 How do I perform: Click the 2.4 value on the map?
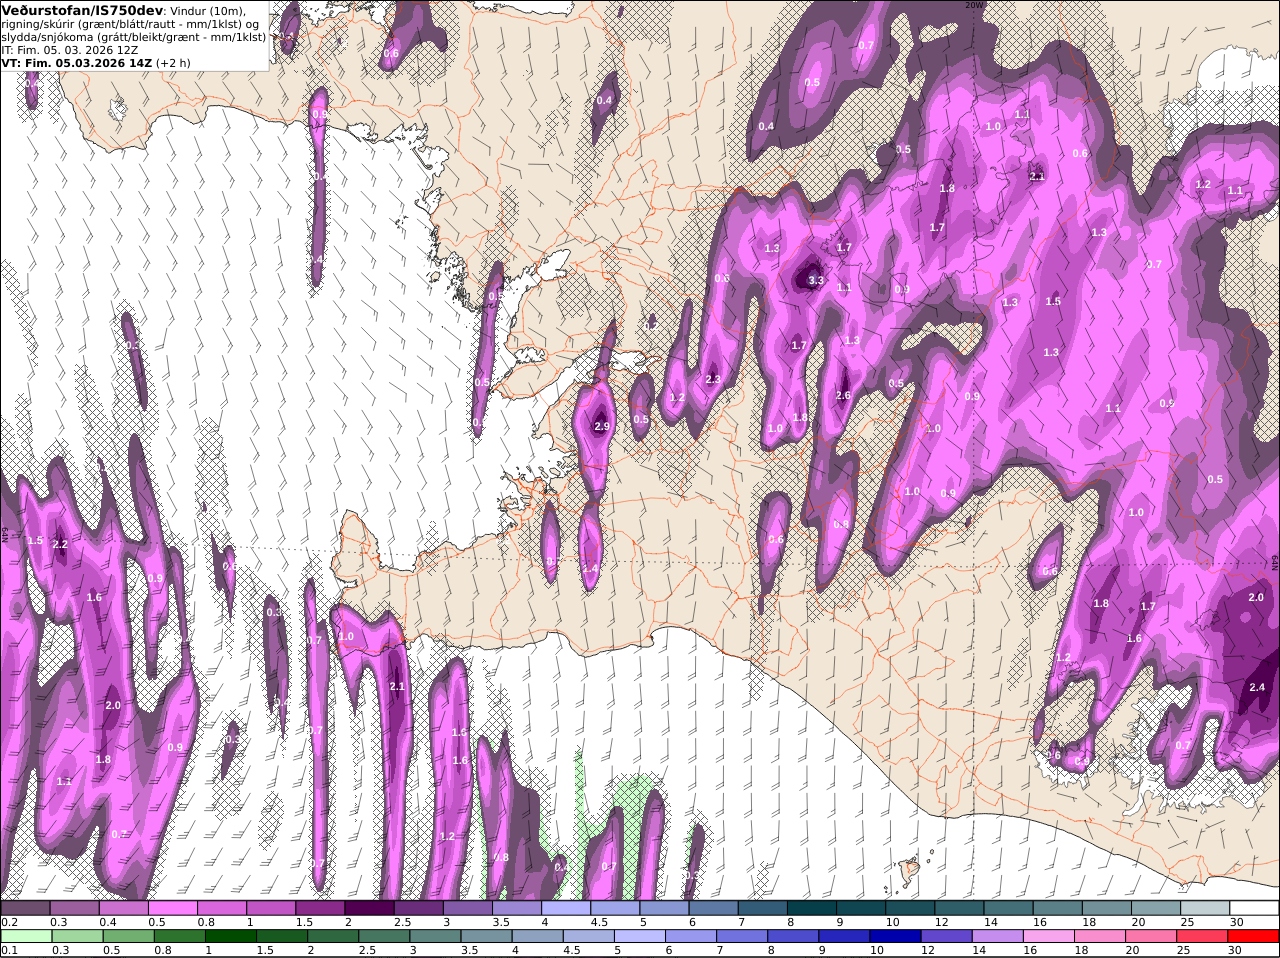[x=1257, y=687]
